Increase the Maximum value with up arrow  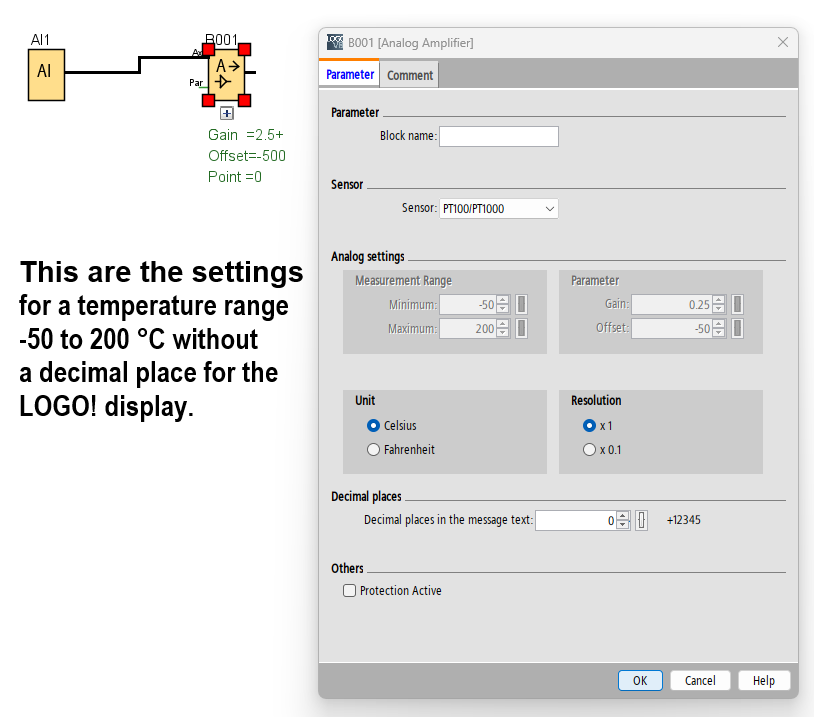(x=503, y=323)
